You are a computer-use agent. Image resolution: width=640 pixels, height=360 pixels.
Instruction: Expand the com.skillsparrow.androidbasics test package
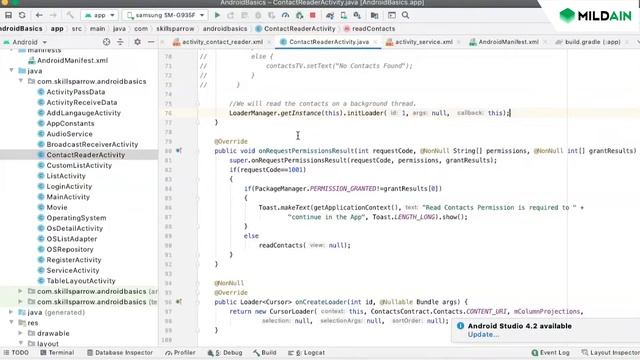point(20,302)
